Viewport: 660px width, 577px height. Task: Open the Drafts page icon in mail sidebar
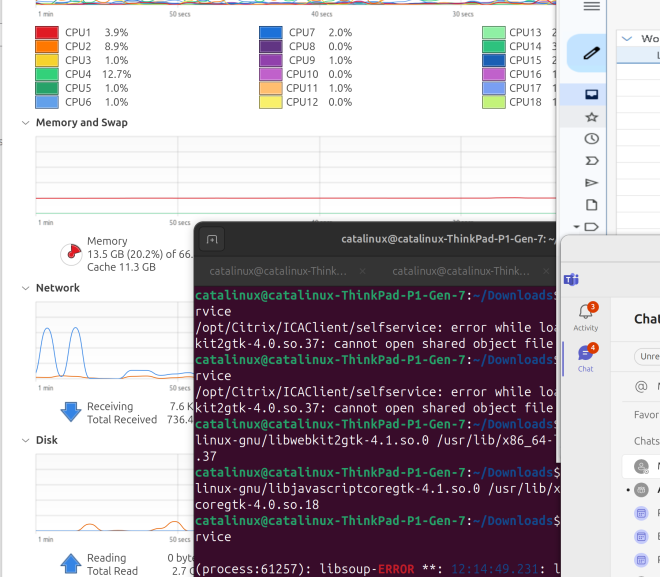(591, 205)
